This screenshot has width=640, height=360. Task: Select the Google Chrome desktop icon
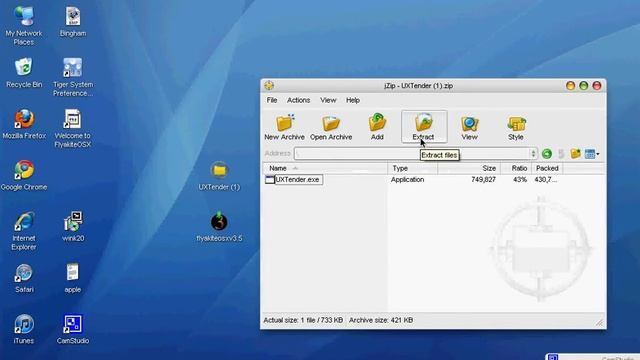(x=24, y=176)
